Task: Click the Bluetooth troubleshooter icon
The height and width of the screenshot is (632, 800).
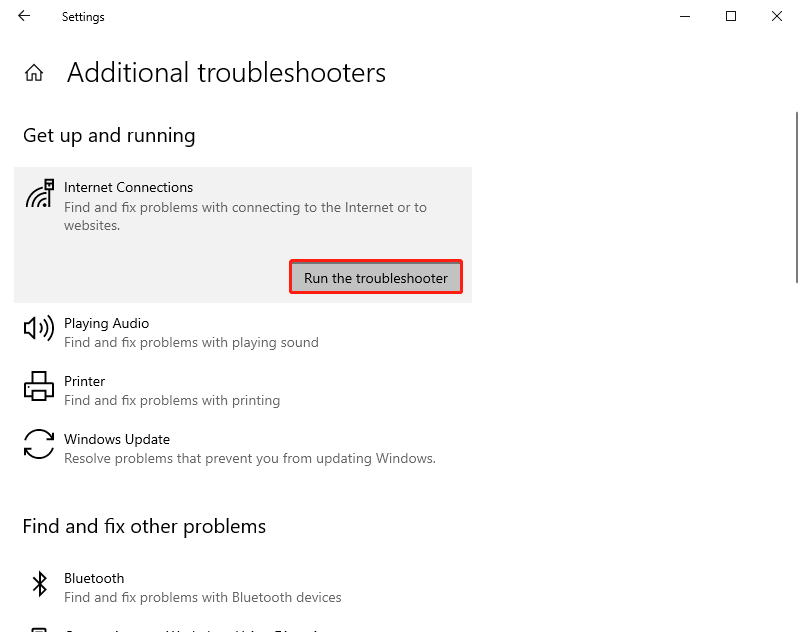Action: point(38,584)
